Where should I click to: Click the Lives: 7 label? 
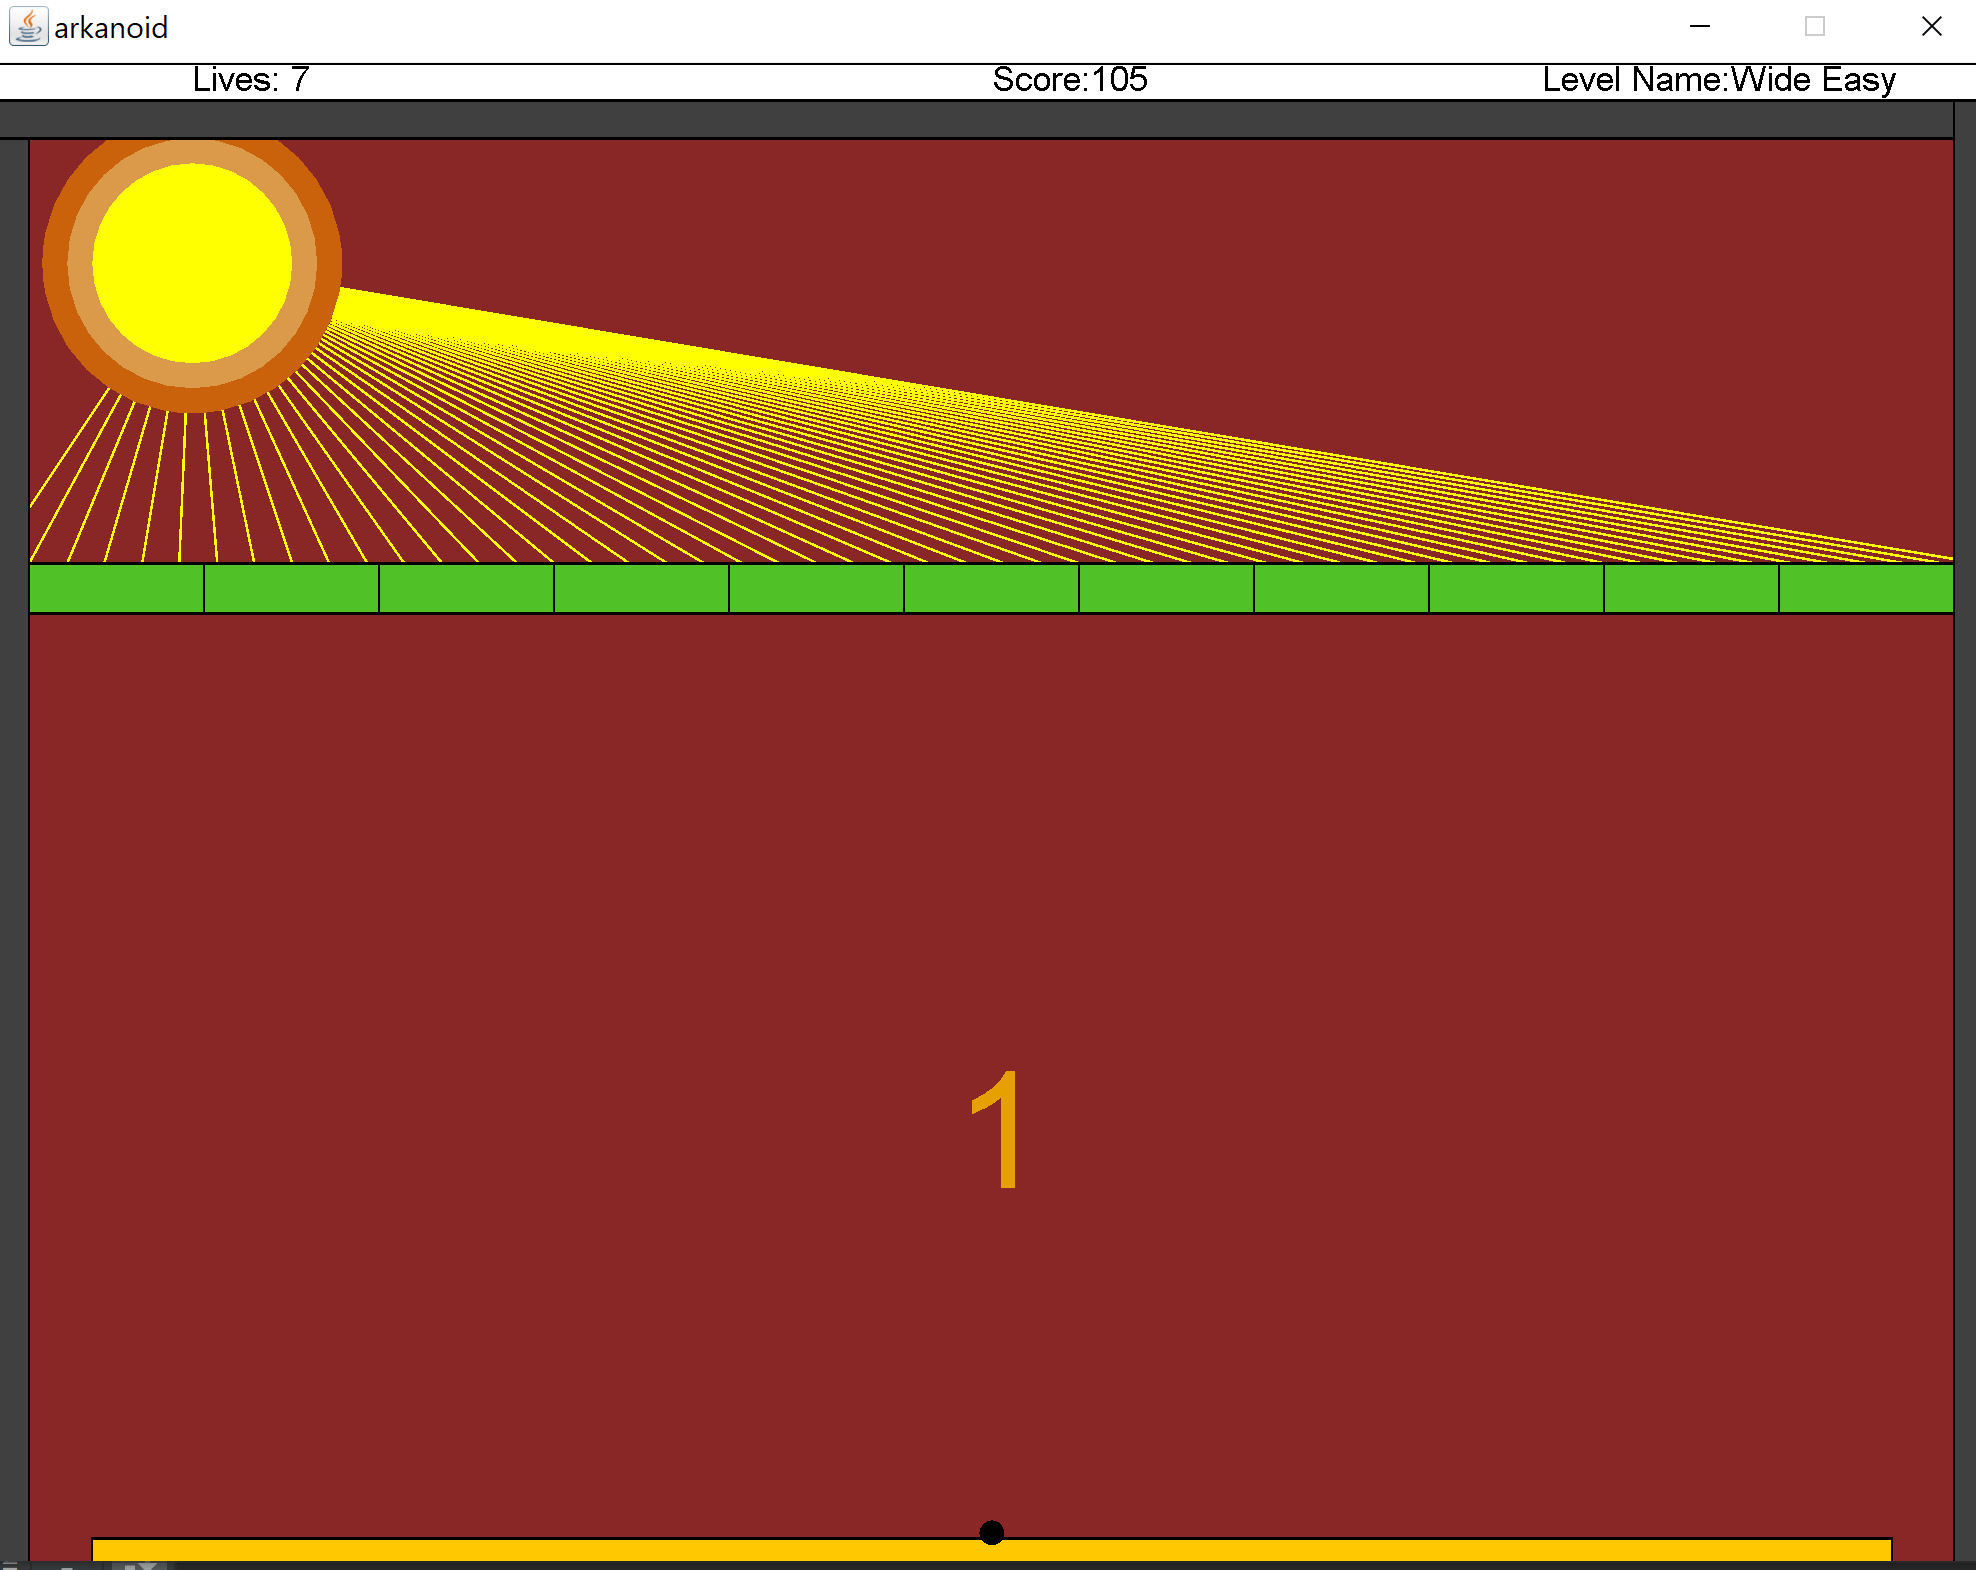point(250,80)
